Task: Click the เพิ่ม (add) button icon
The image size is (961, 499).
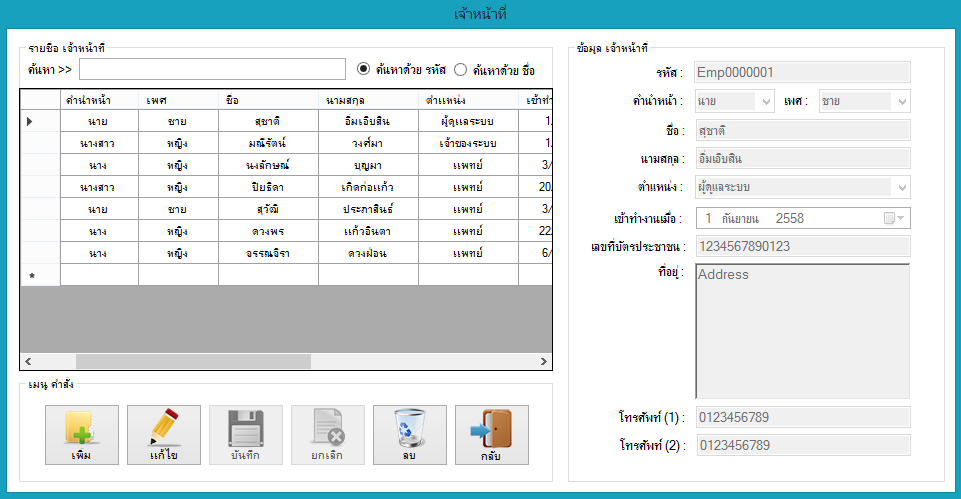Action: (x=82, y=435)
